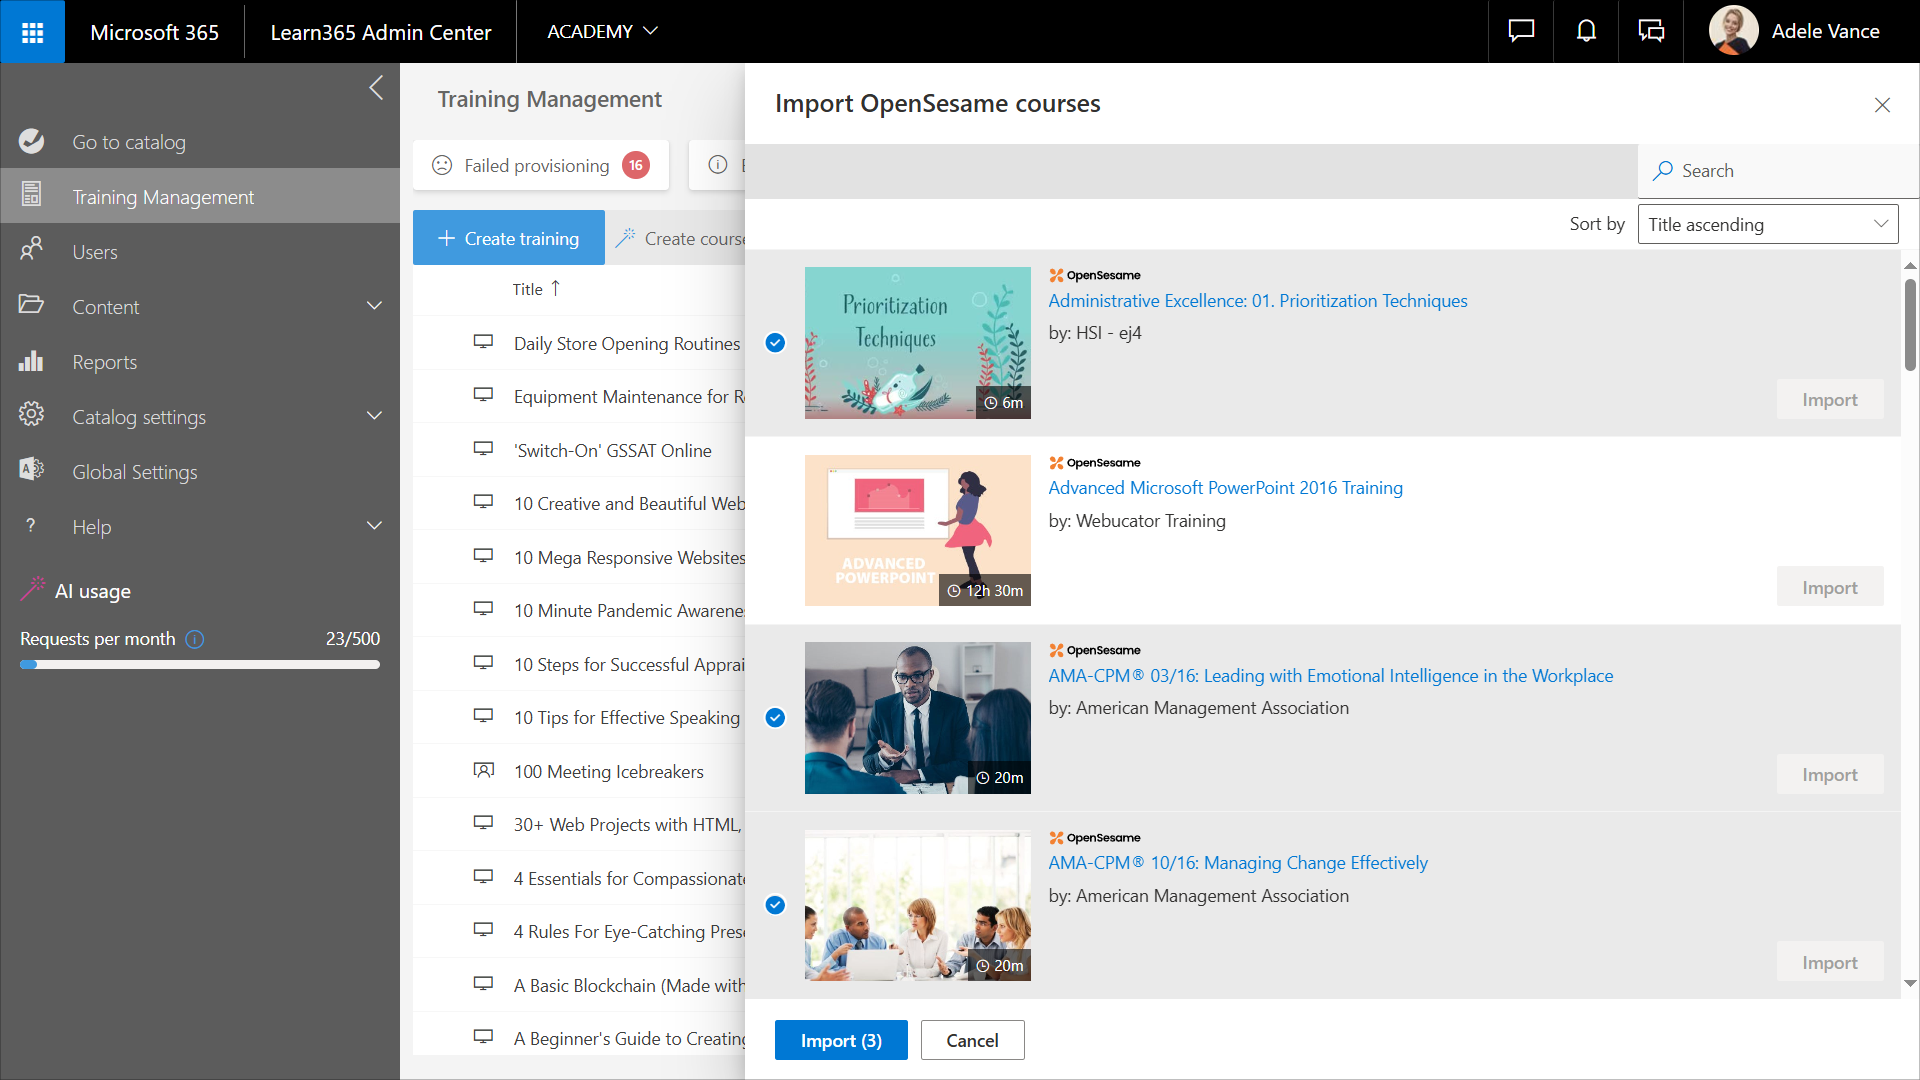1920x1080 pixels.
Task: Open the chat feedback icon in header
Action: (1521, 31)
